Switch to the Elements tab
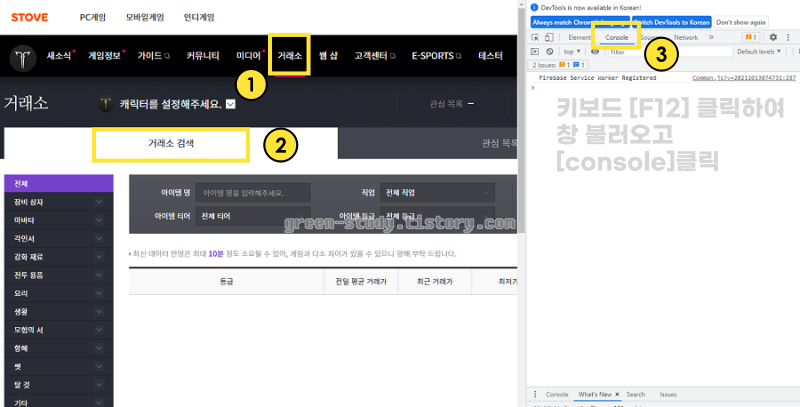 (x=580, y=38)
